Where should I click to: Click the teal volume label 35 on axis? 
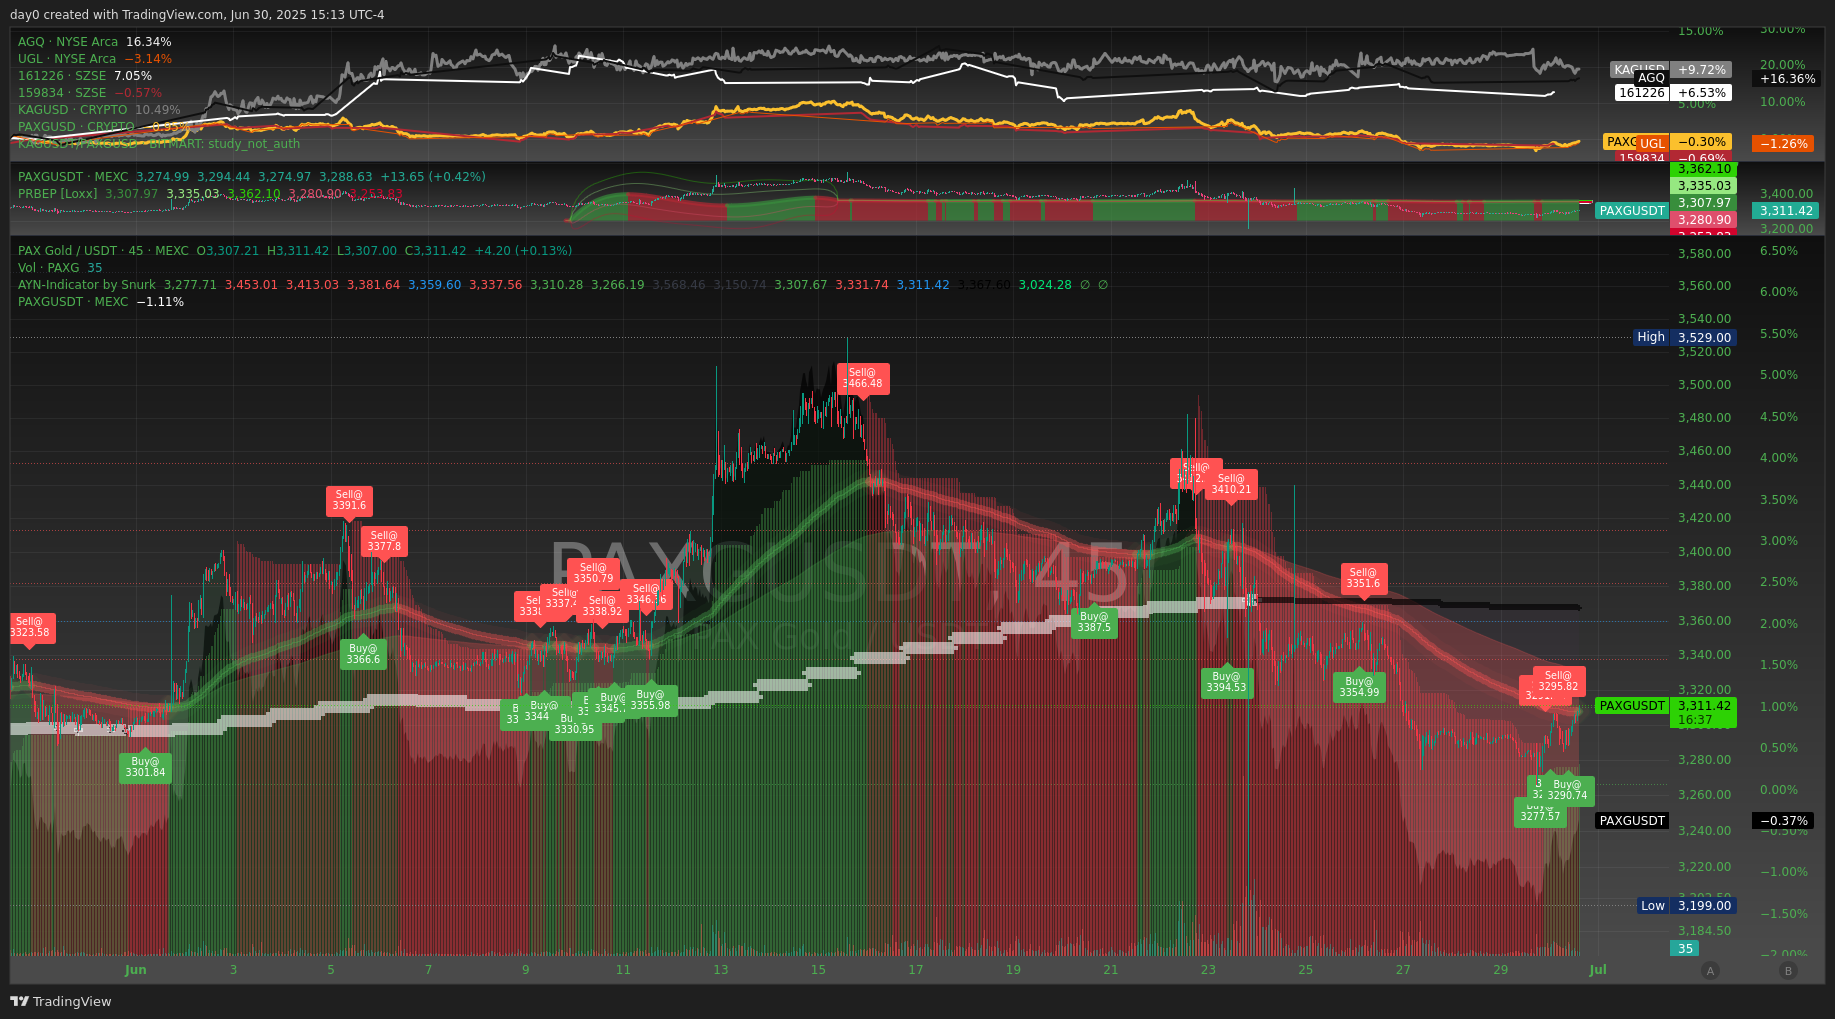coord(1685,948)
